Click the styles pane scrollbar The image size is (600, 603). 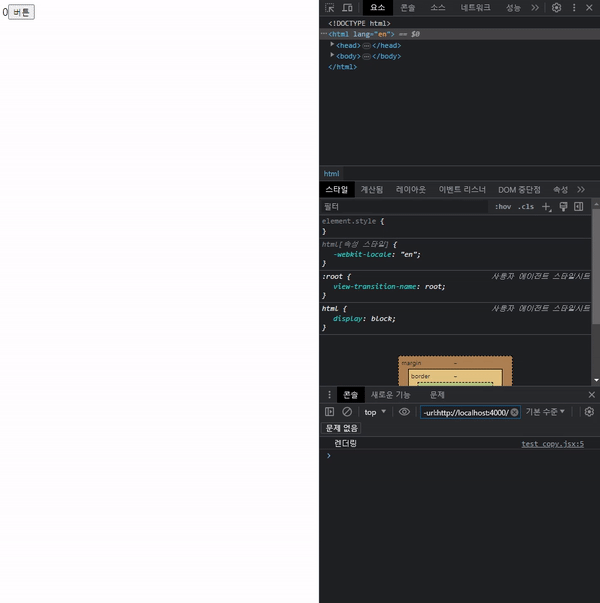[x=596, y=265]
